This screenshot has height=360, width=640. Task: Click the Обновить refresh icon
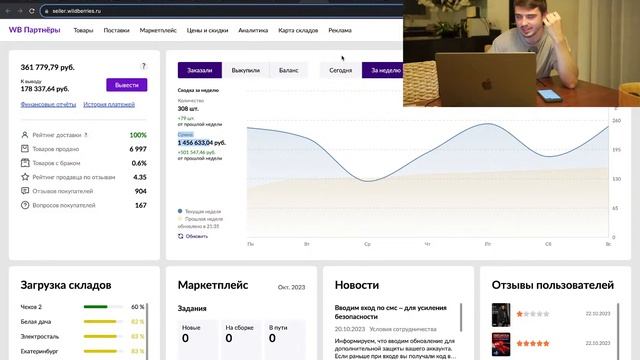point(180,236)
